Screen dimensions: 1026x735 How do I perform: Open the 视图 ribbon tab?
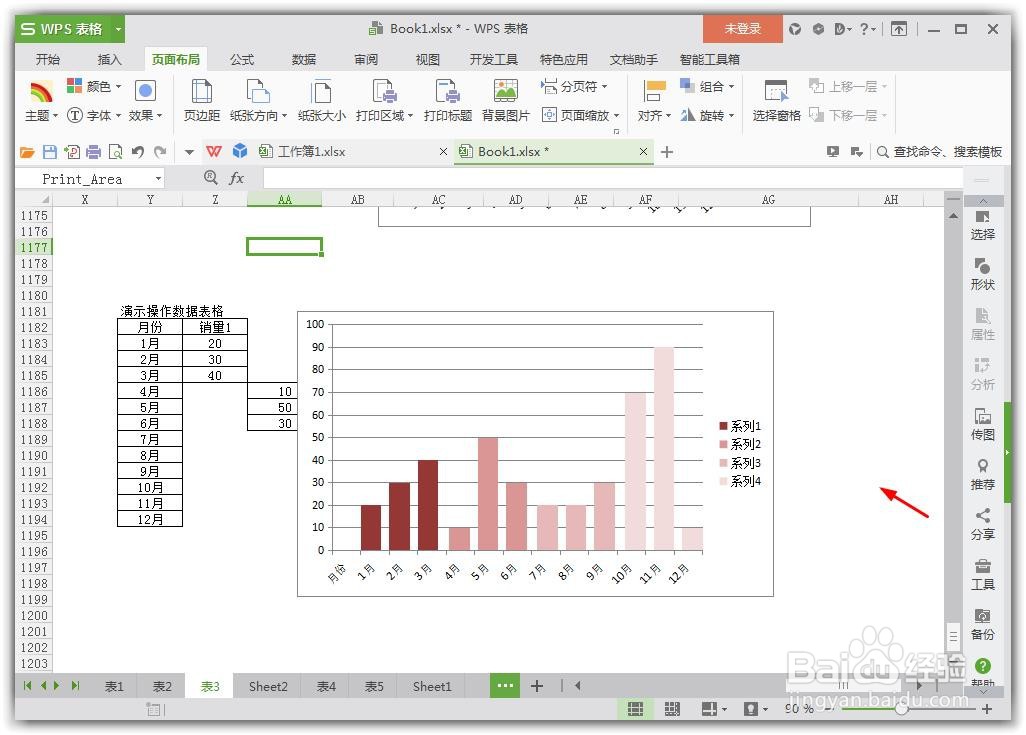(x=427, y=60)
